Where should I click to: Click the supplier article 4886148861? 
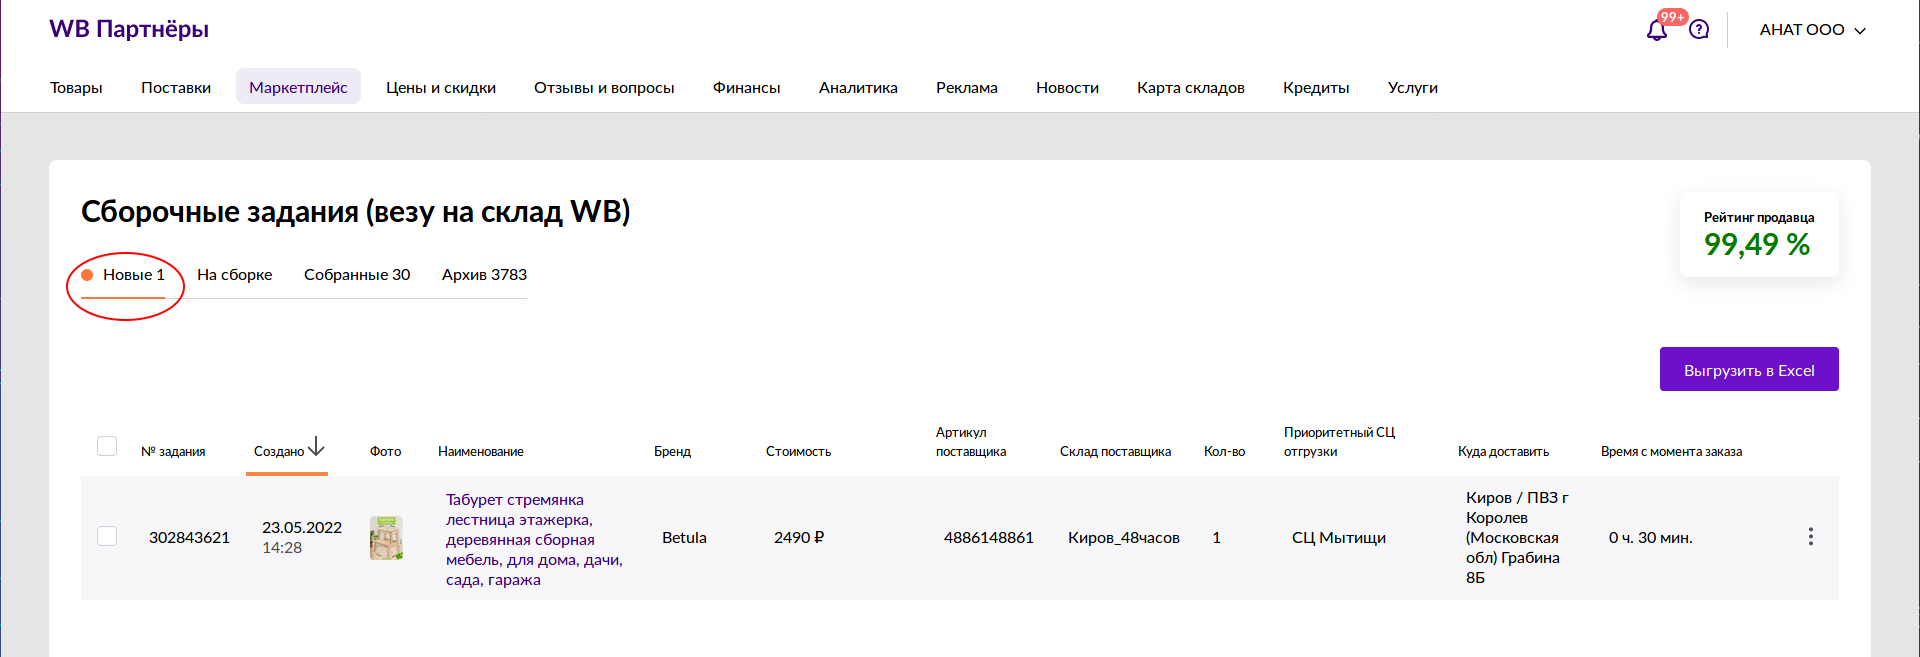[989, 538]
